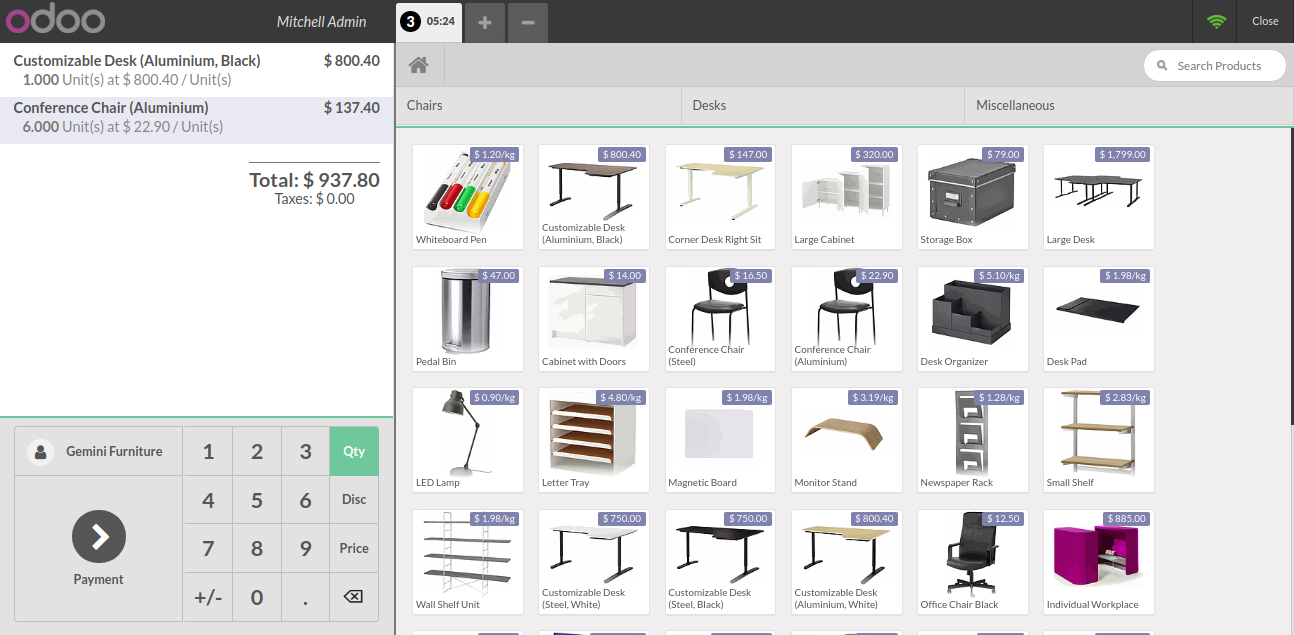Switch numpad to Price mode

click(x=354, y=548)
